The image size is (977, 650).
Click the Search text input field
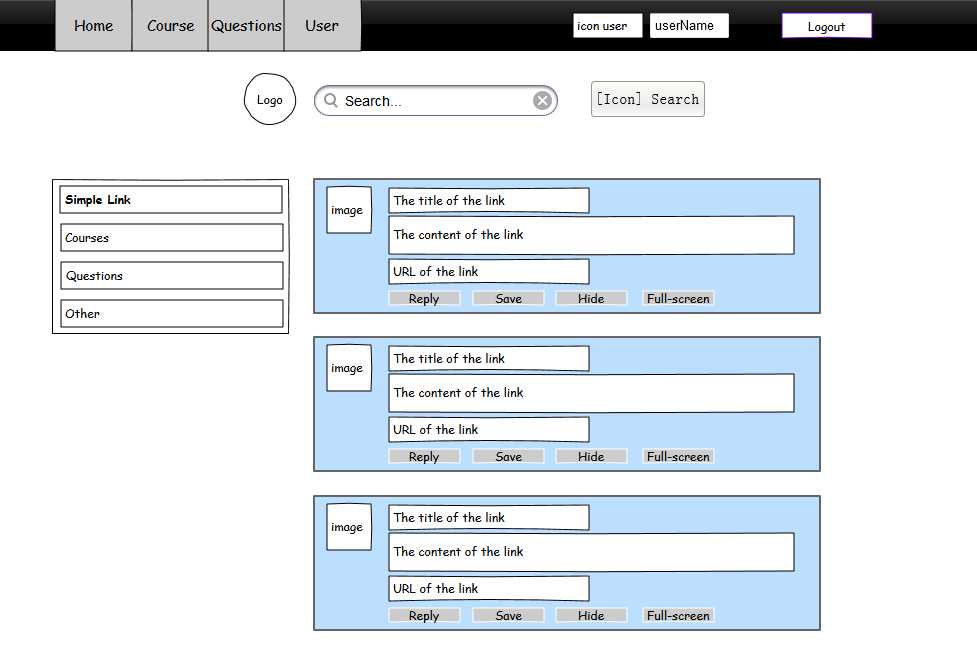pos(435,101)
